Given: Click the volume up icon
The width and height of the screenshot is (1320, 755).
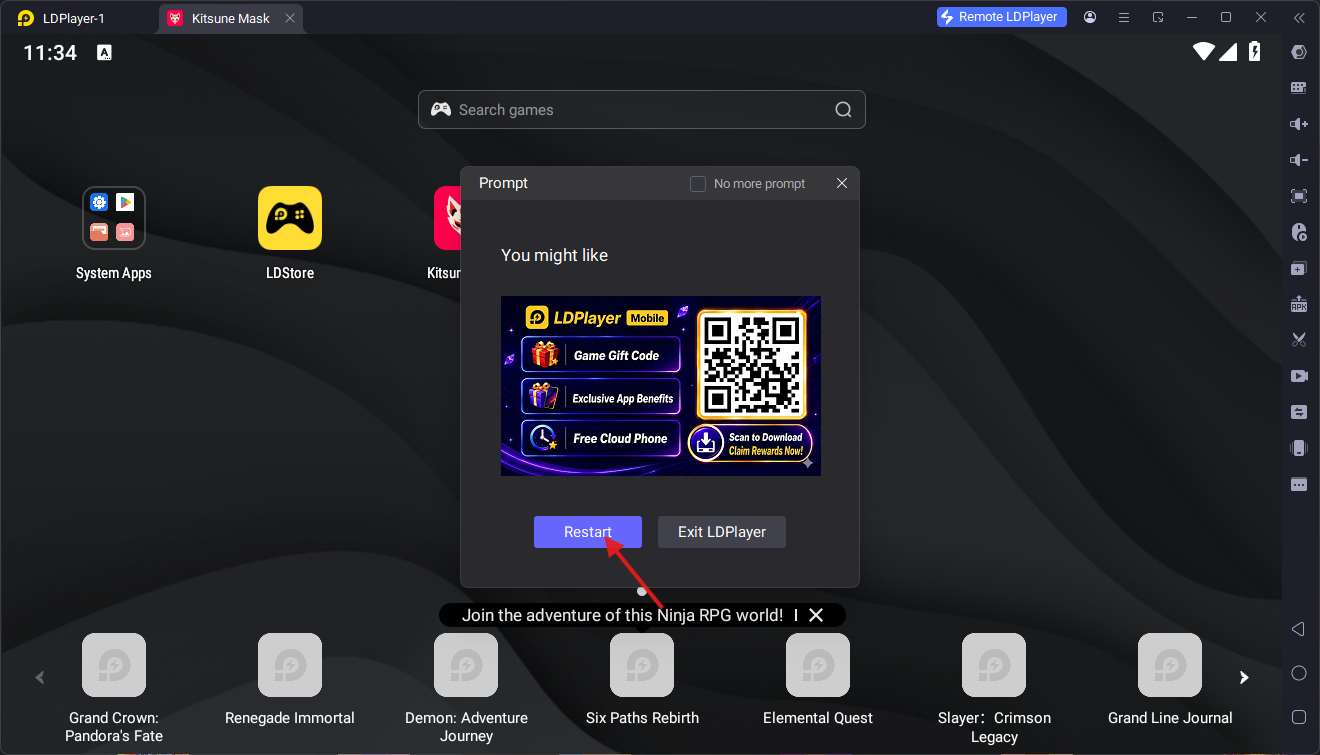Looking at the screenshot, I should pos(1299,124).
